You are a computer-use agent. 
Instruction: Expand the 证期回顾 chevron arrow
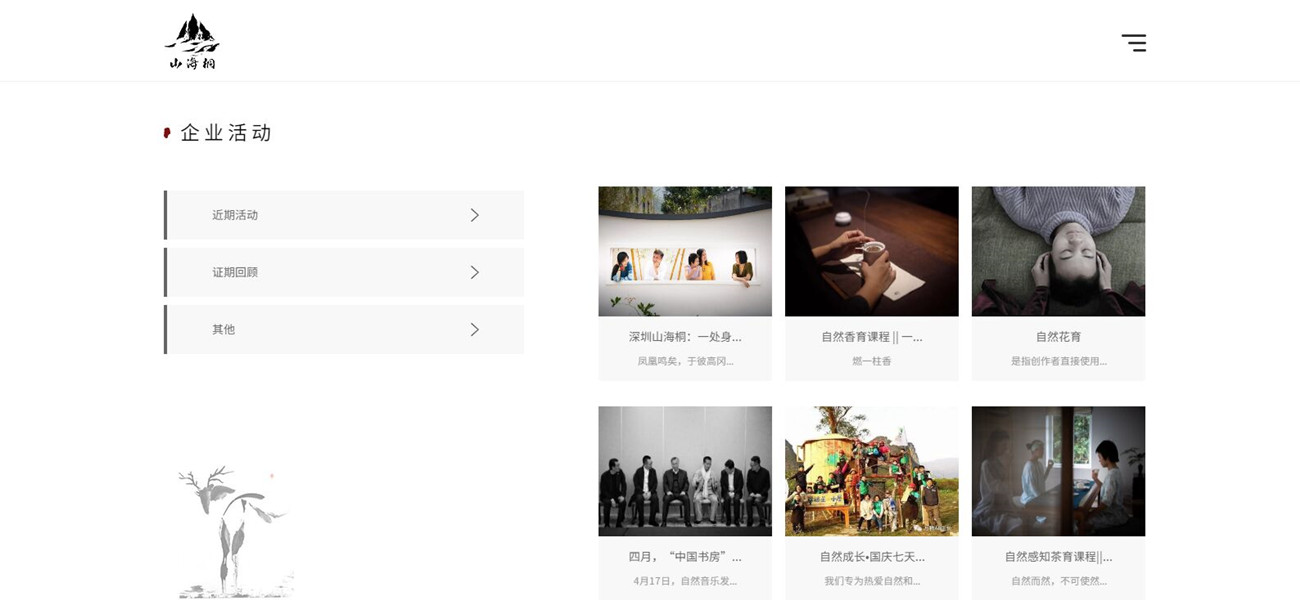tap(475, 272)
